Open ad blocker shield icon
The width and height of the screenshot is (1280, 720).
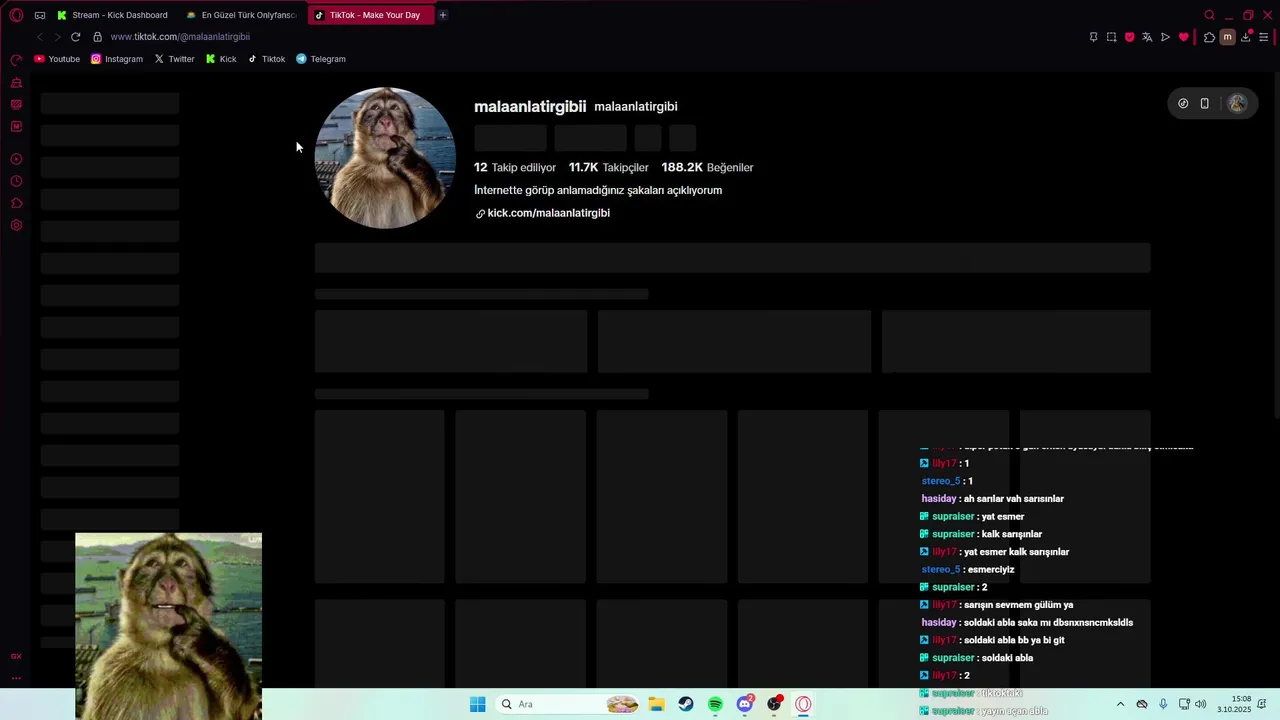1129,37
